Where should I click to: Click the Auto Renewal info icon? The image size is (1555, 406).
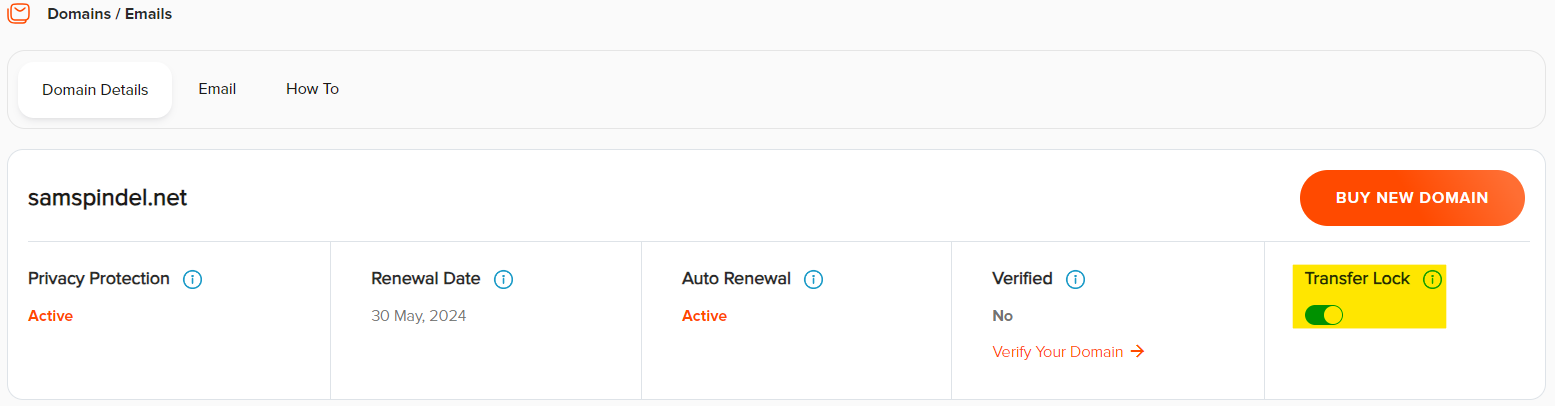pyautogui.click(x=814, y=279)
